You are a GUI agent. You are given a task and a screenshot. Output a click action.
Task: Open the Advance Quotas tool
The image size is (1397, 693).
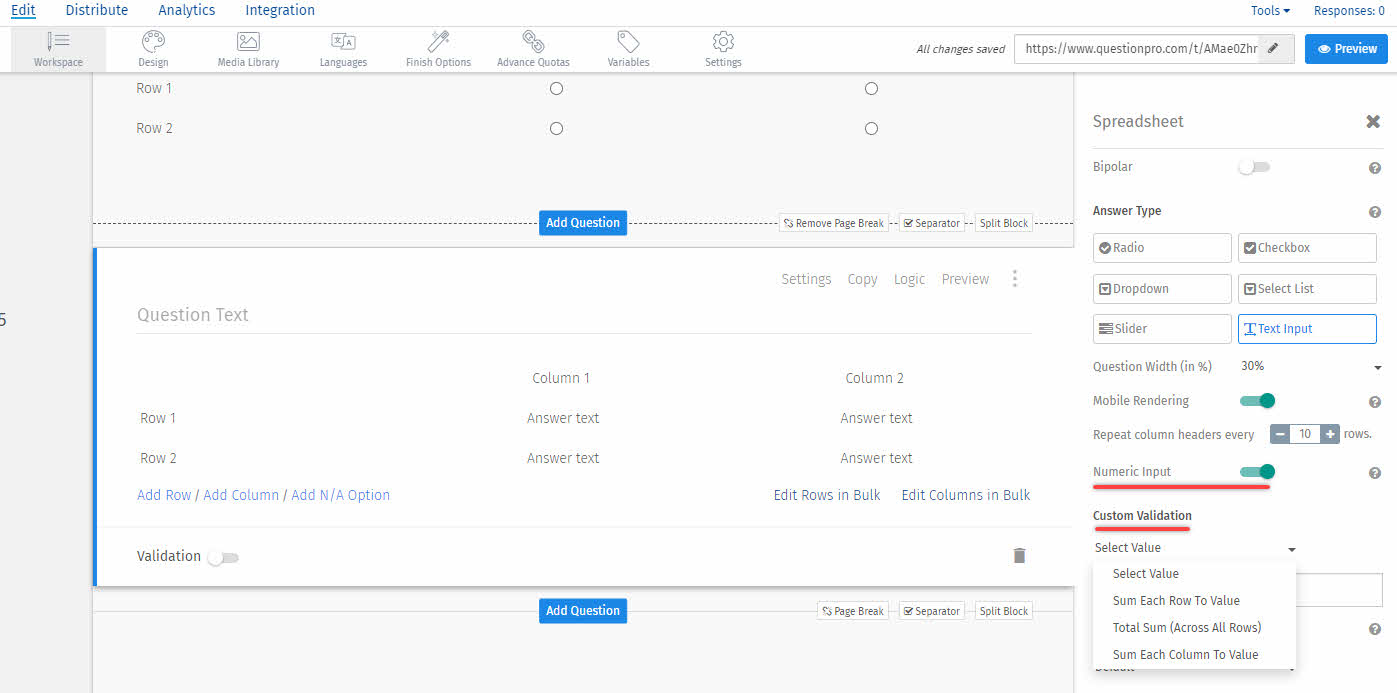pyautogui.click(x=532, y=48)
